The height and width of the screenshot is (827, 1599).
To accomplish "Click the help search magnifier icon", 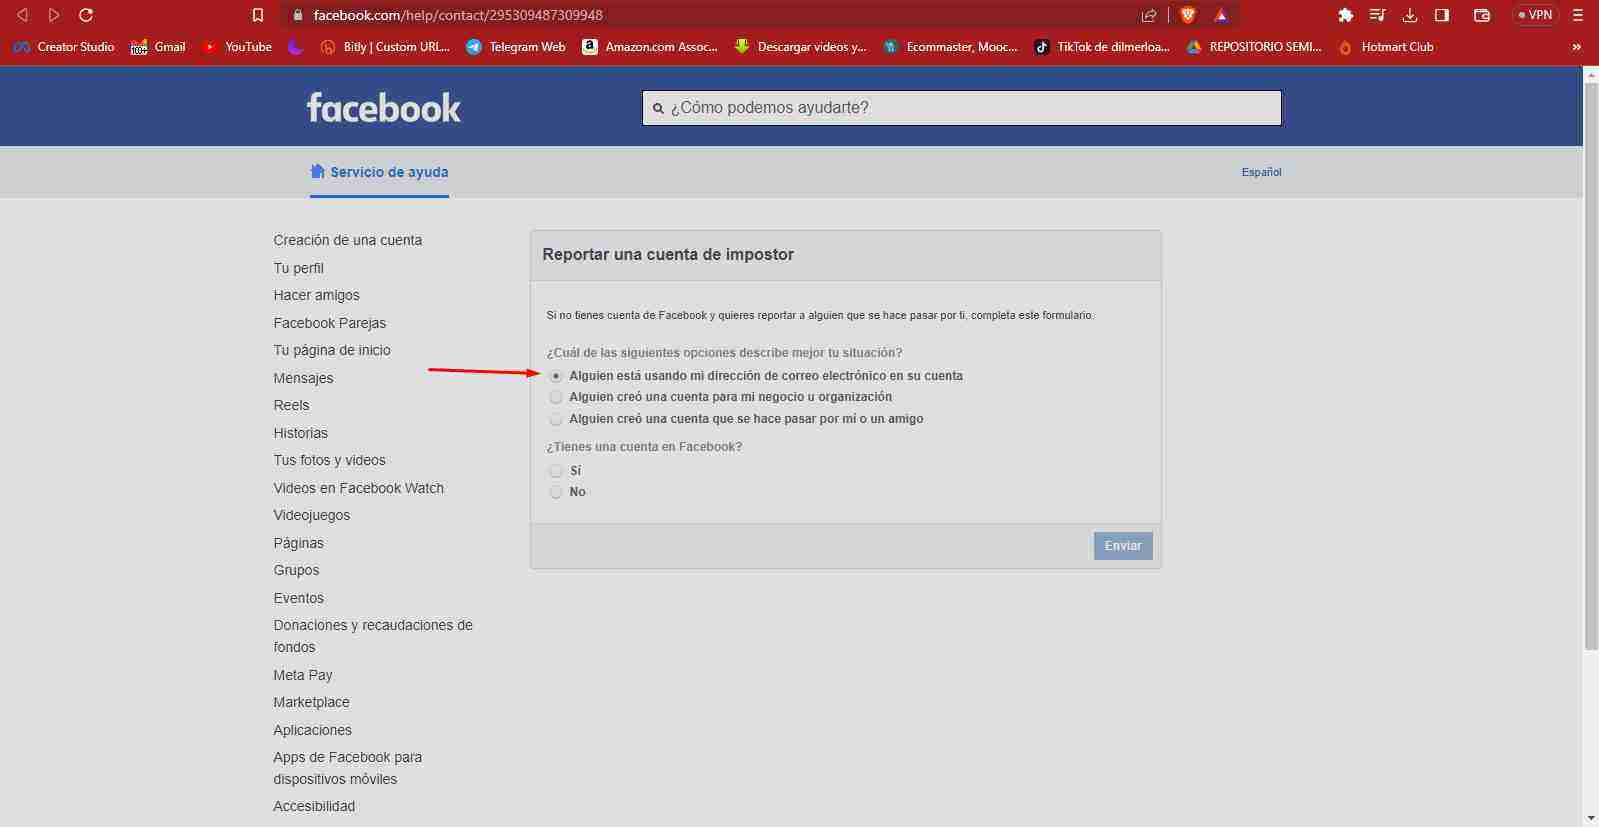I will pos(658,108).
